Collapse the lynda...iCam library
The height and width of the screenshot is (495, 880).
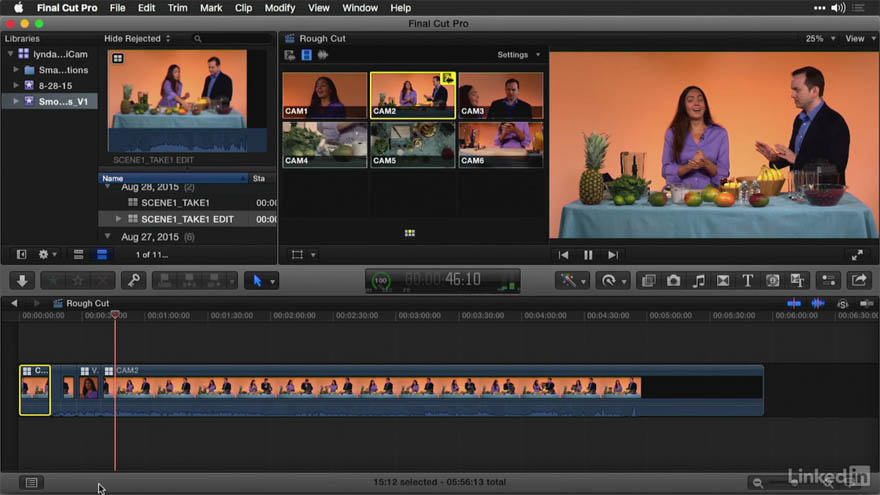[x=10, y=54]
